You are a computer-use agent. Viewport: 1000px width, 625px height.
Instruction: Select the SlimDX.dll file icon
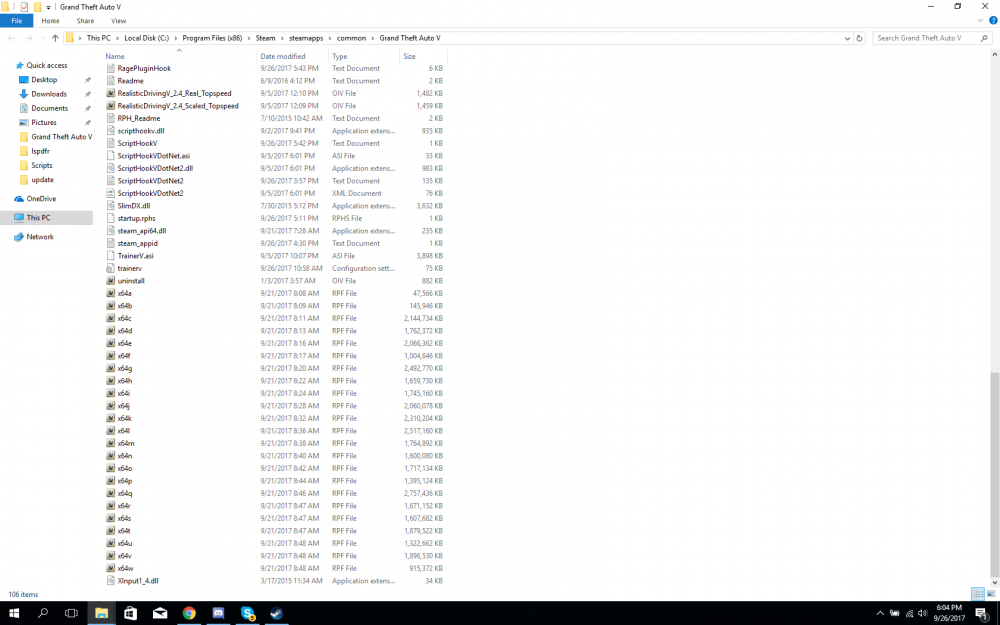[110, 206]
